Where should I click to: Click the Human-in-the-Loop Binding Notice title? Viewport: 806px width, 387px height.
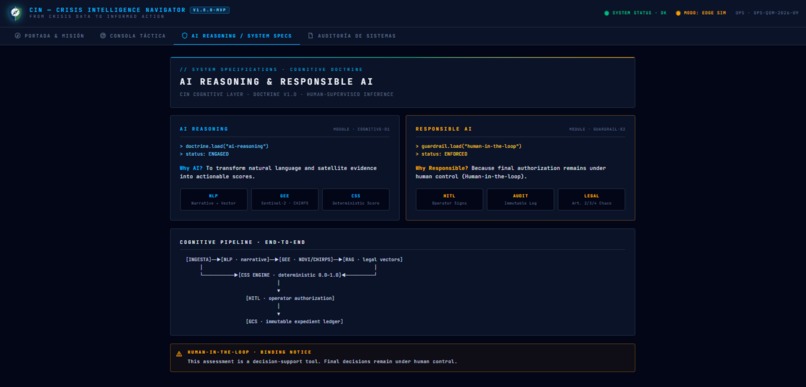click(x=249, y=352)
